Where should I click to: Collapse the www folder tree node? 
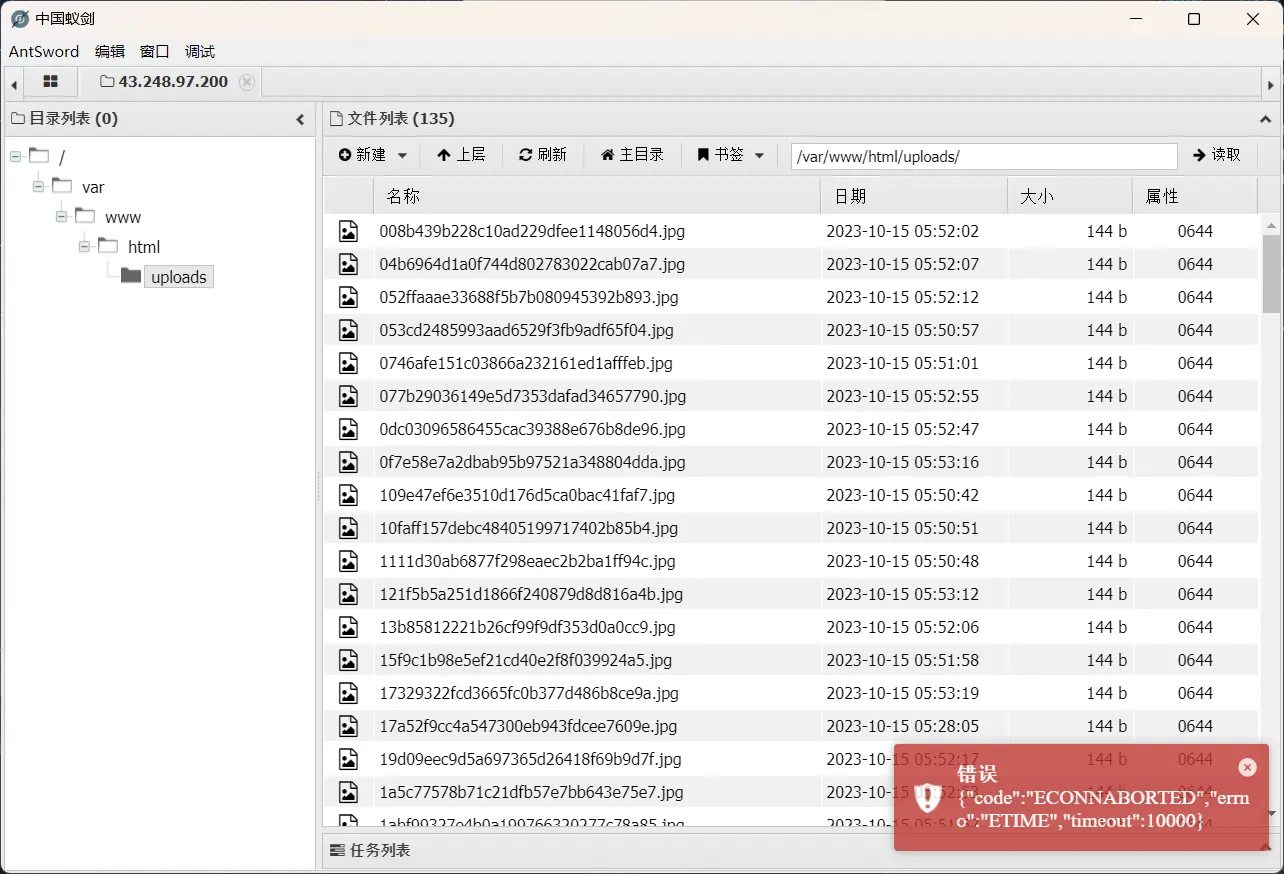(62, 216)
